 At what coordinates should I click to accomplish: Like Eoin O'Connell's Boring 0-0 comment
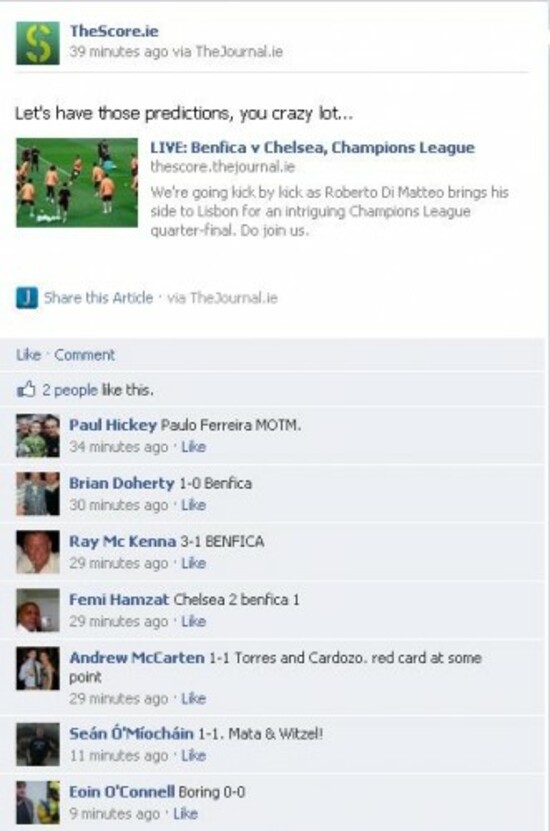[185, 814]
